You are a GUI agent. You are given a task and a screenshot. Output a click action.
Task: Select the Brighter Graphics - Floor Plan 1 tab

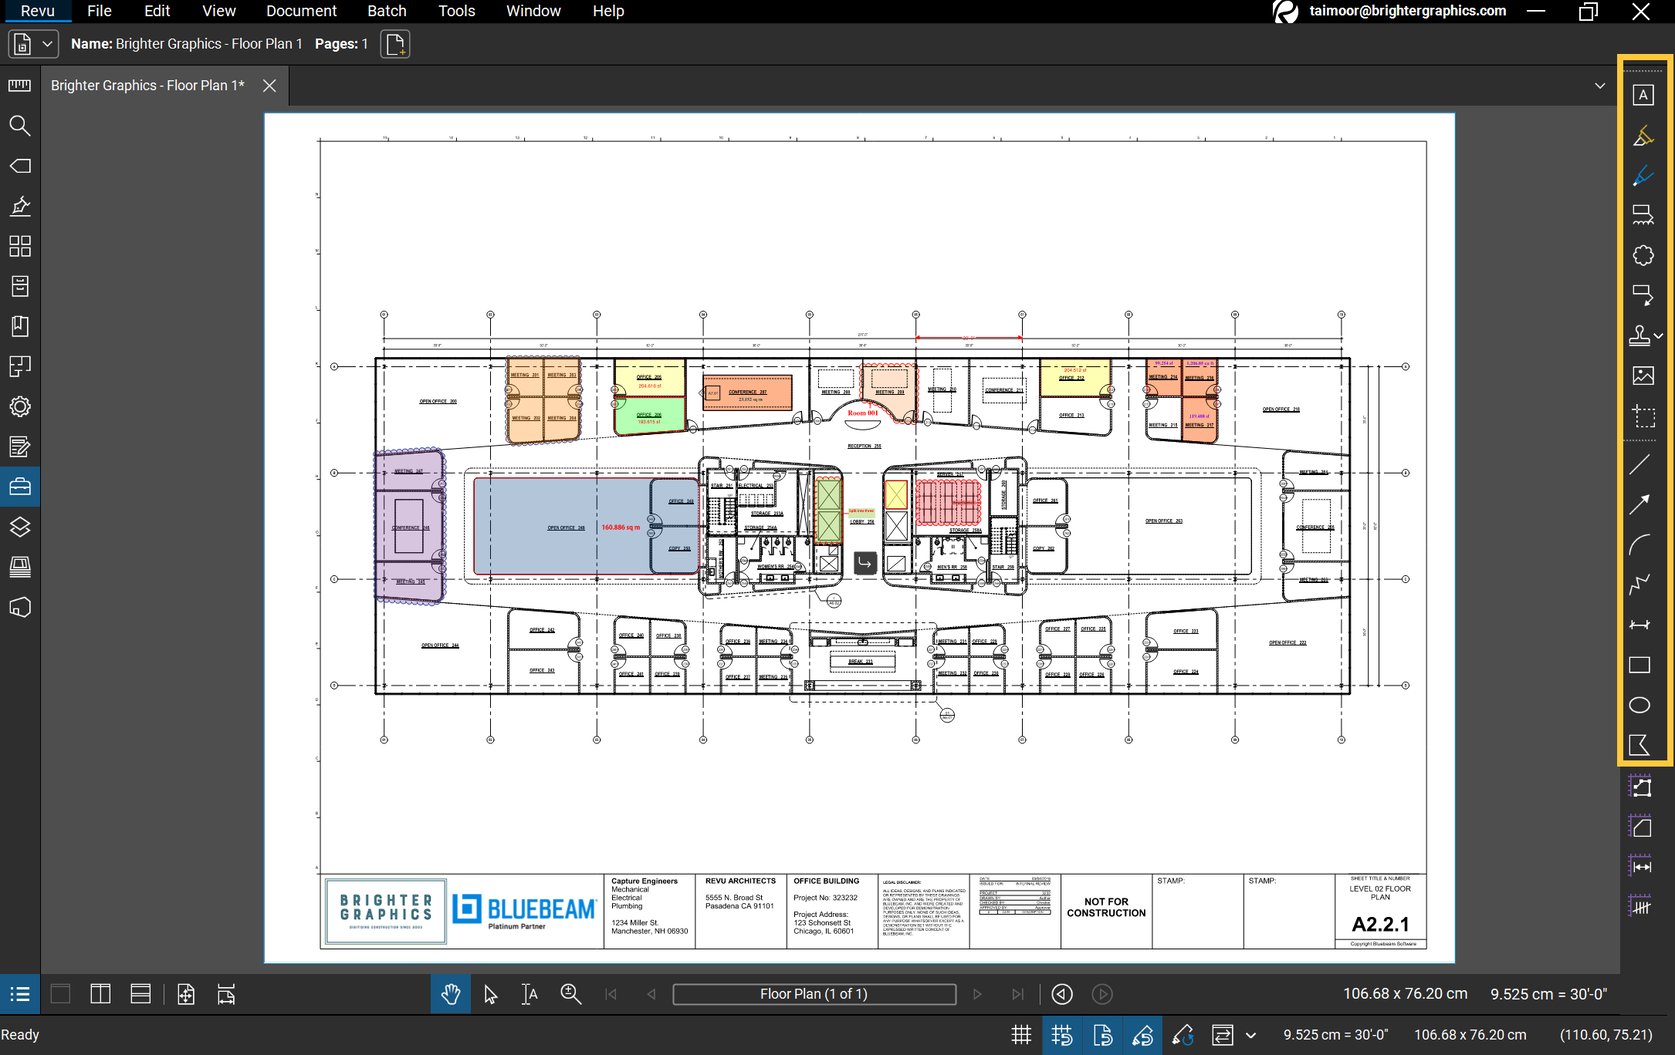click(x=146, y=86)
